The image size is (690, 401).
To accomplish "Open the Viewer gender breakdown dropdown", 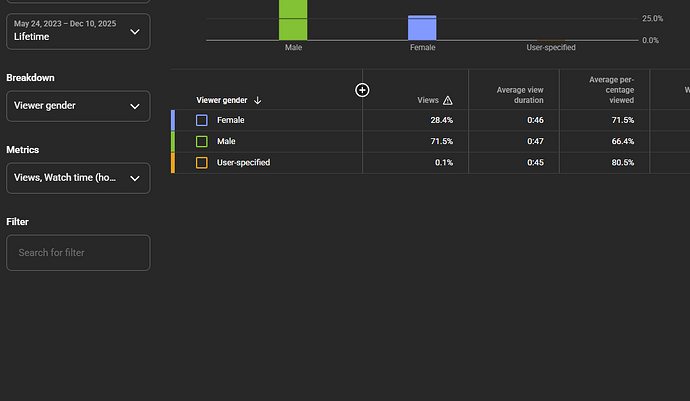I will click(78, 106).
